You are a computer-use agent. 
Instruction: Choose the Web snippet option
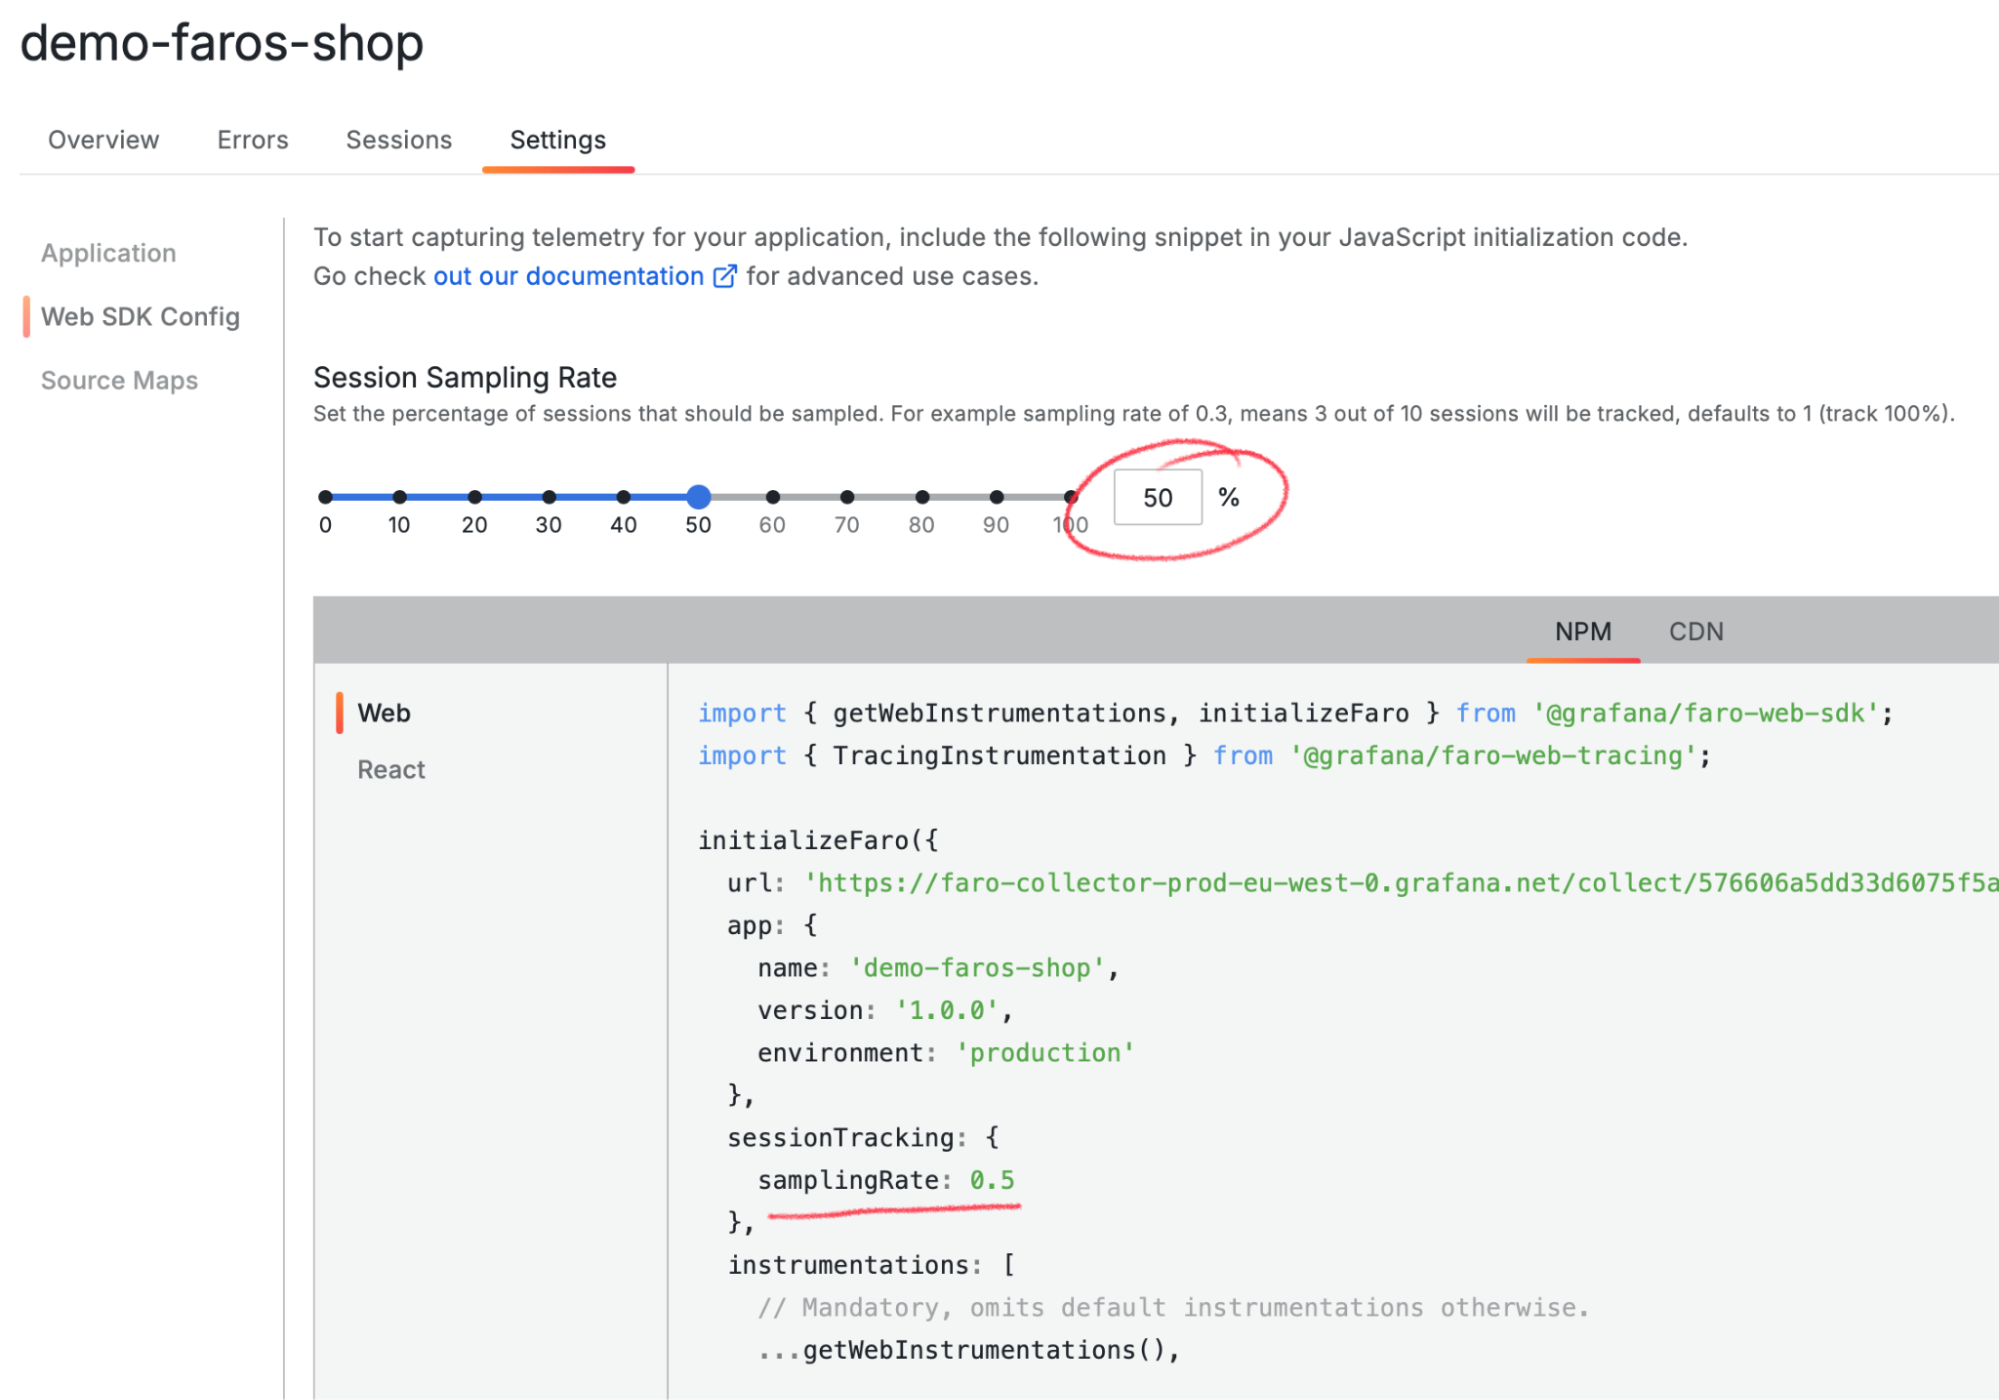[384, 713]
